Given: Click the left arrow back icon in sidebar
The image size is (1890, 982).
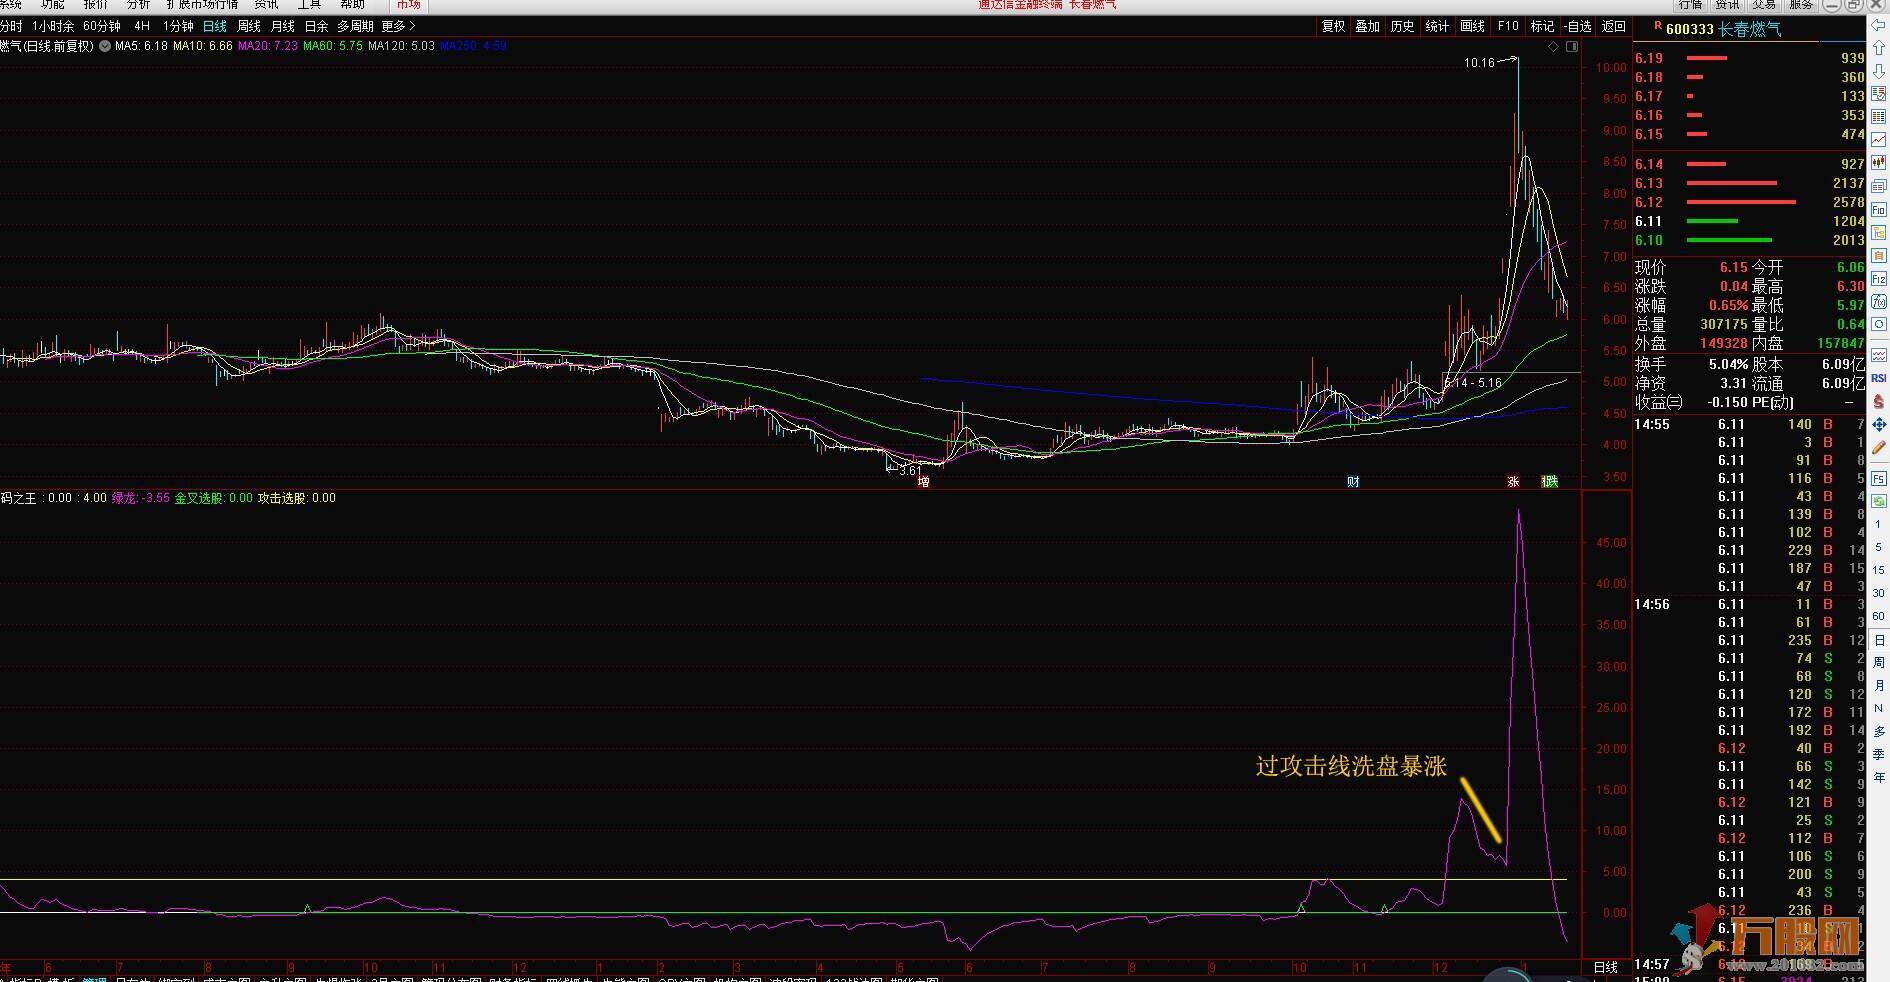Looking at the screenshot, I should click(1878, 25).
